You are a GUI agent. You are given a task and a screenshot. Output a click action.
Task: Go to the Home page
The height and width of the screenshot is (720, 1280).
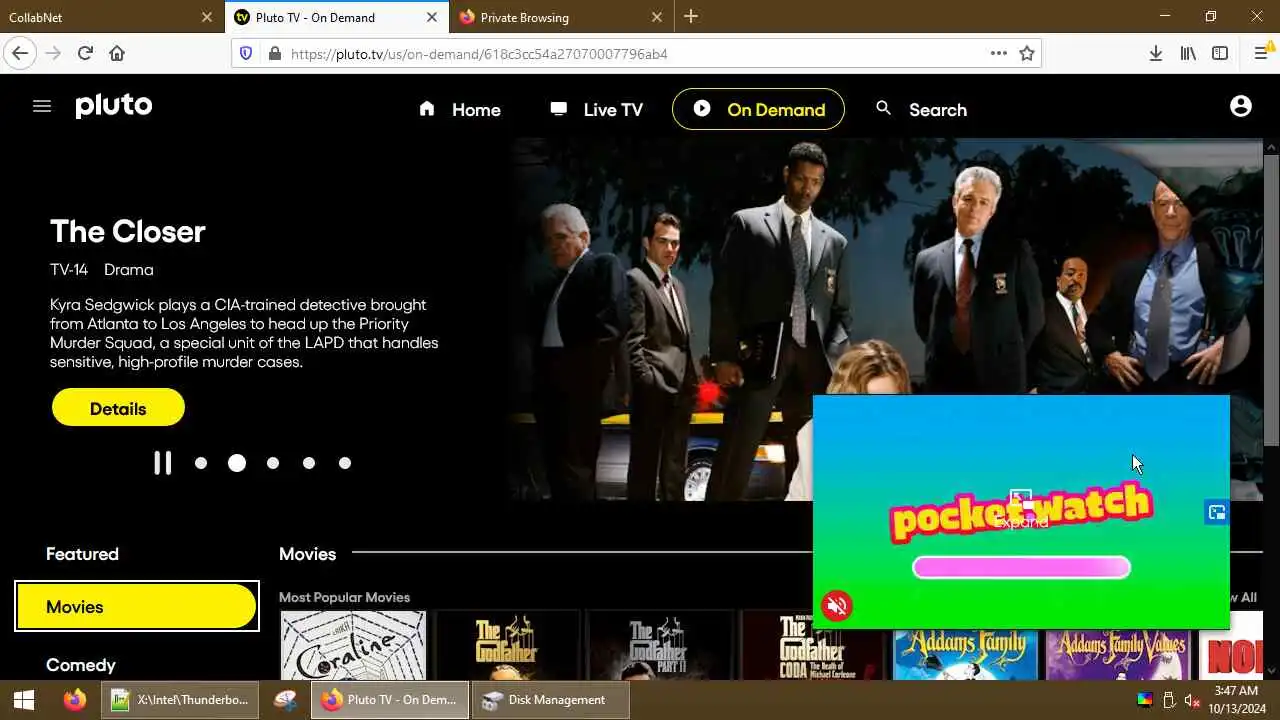pyautogui.click(x=459, y=109)
